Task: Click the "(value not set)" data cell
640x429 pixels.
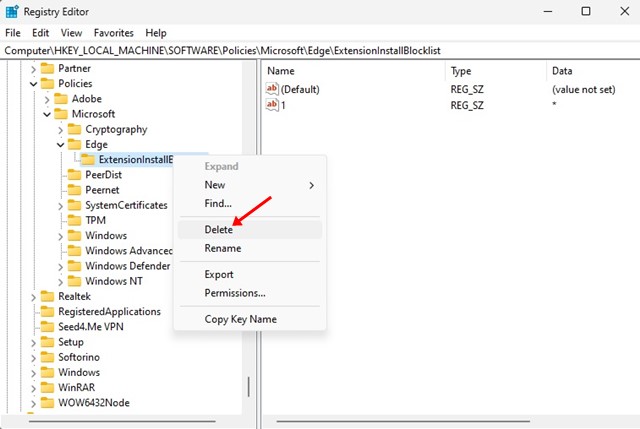Action: [x=583, y=89]
